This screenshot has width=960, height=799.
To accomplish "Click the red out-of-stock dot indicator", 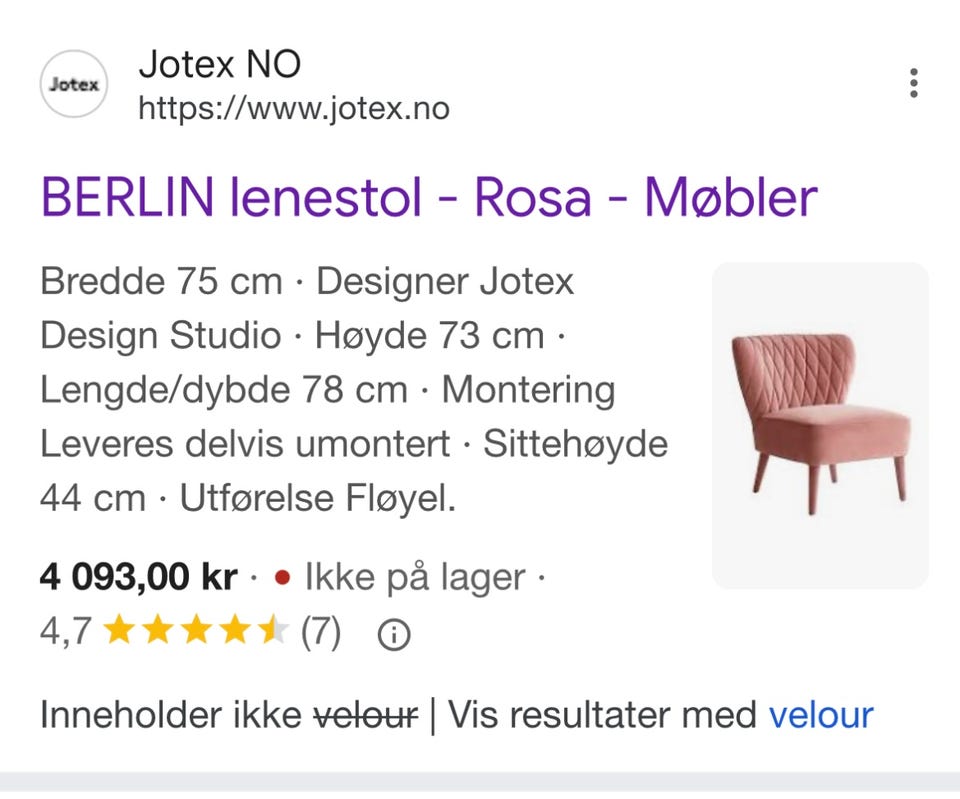I will click(x=284, y=577).
